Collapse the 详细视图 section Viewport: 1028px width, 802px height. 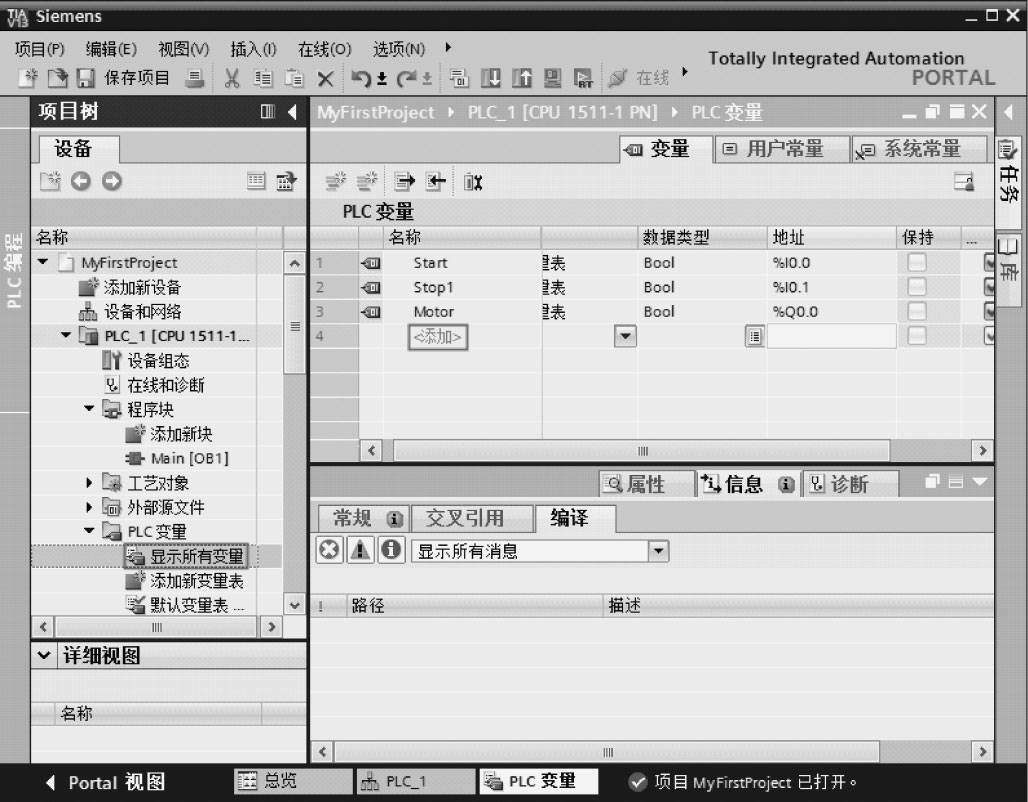point(44,655)
